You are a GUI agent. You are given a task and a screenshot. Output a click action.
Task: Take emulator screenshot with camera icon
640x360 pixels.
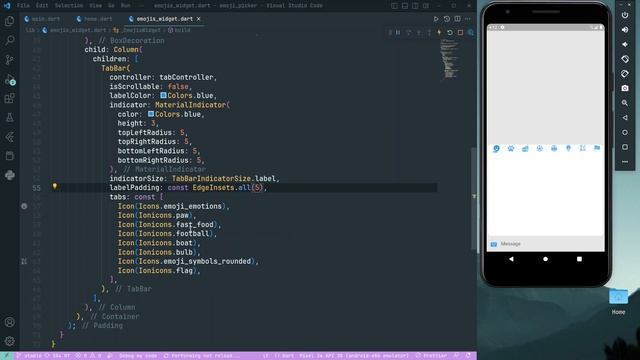625,88
